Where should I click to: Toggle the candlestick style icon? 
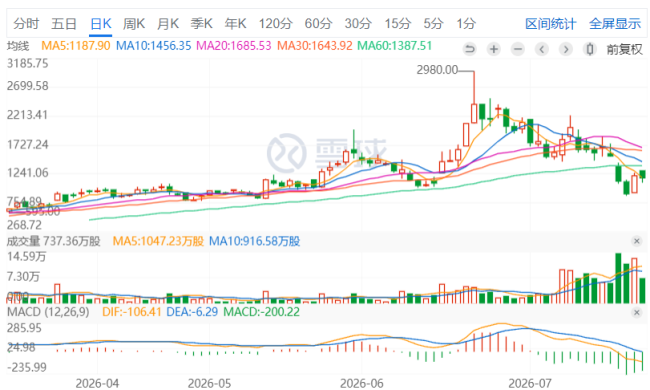(589, 49)
